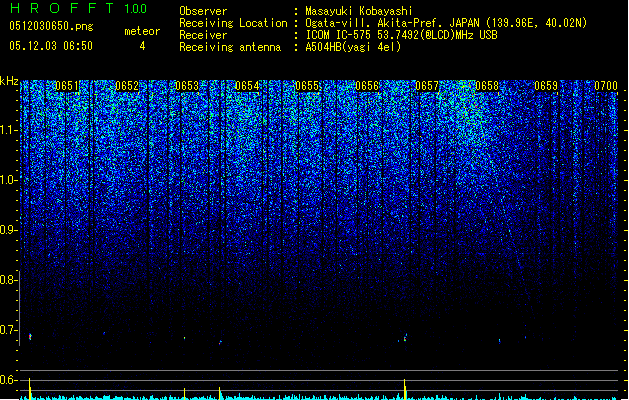Click the observer name Masayuki Kobayashi
The width and height of the screenshot is (629, 400).
(x=359, y=11)
